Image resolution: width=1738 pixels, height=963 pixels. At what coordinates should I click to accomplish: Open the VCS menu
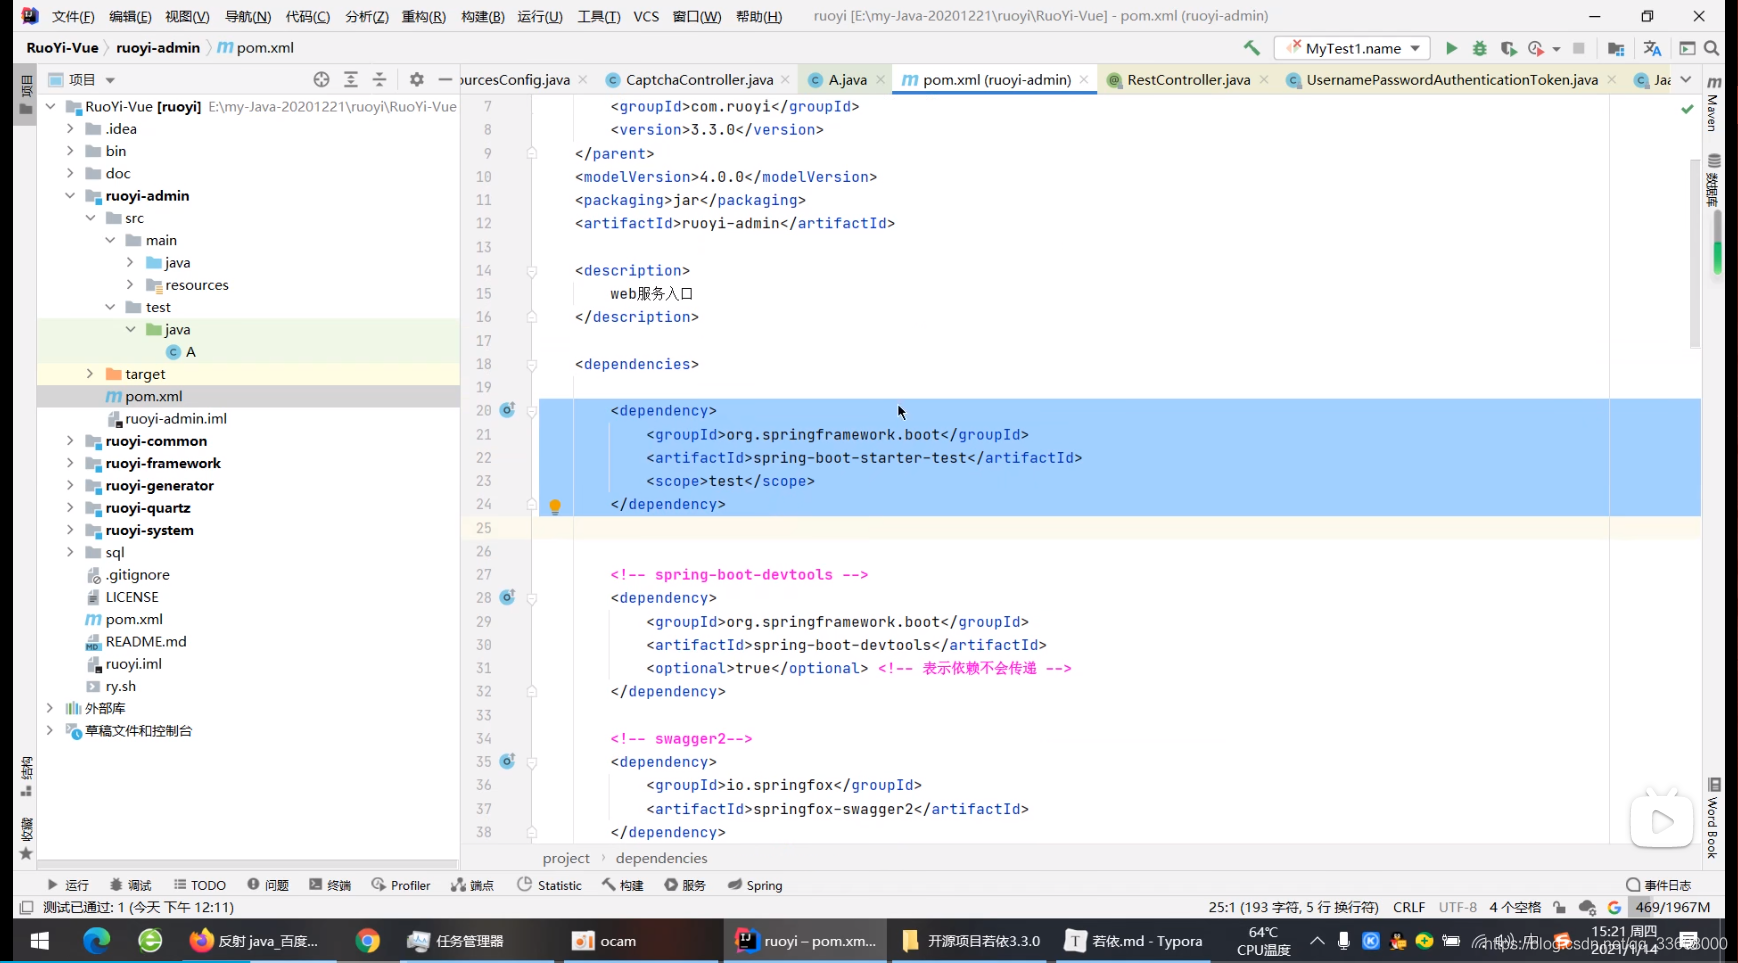tap(646, 16)
